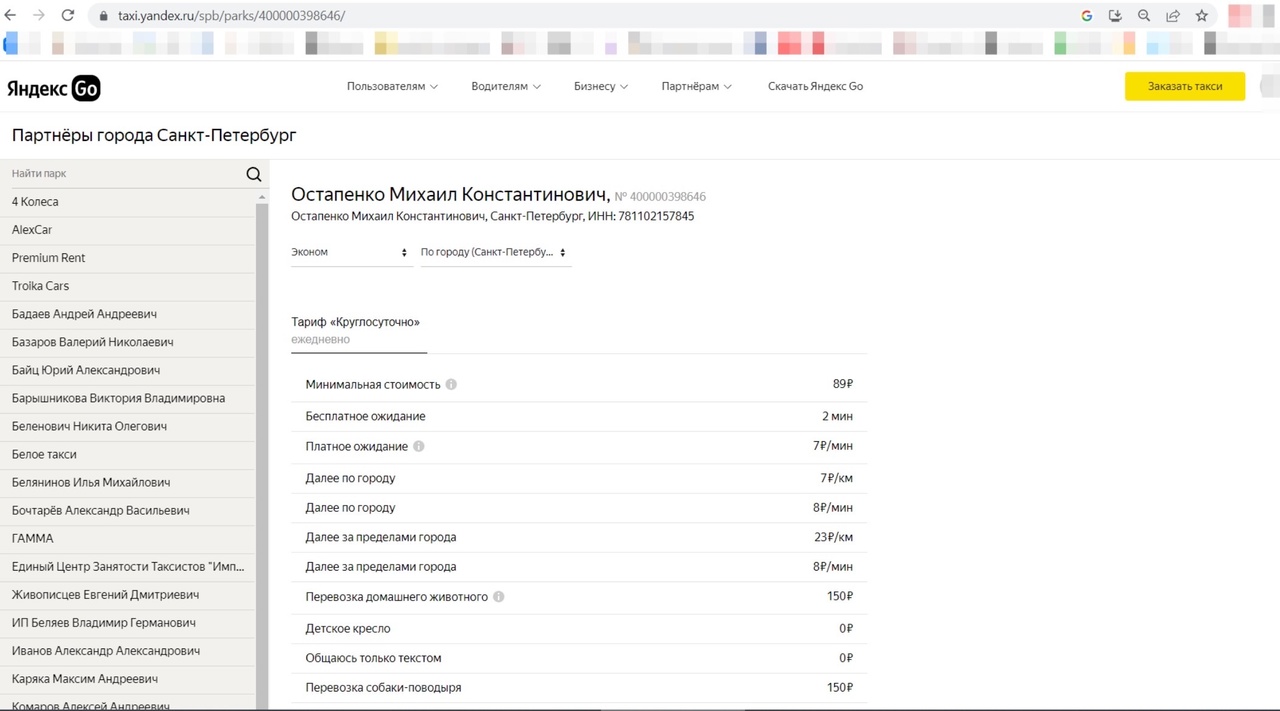The height and width of the screenshot is (711, 1280).
Task: Click the search magnifier beside Найти парк
Action: (x=254, y=174)
